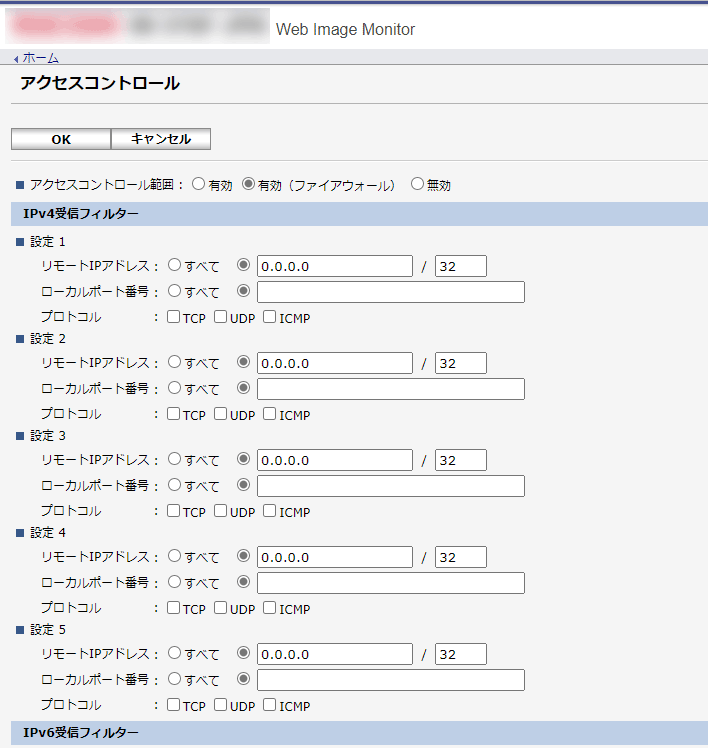
Task: Choose 有効(ファイアウォール) radio option
Action: coord(249,184)
